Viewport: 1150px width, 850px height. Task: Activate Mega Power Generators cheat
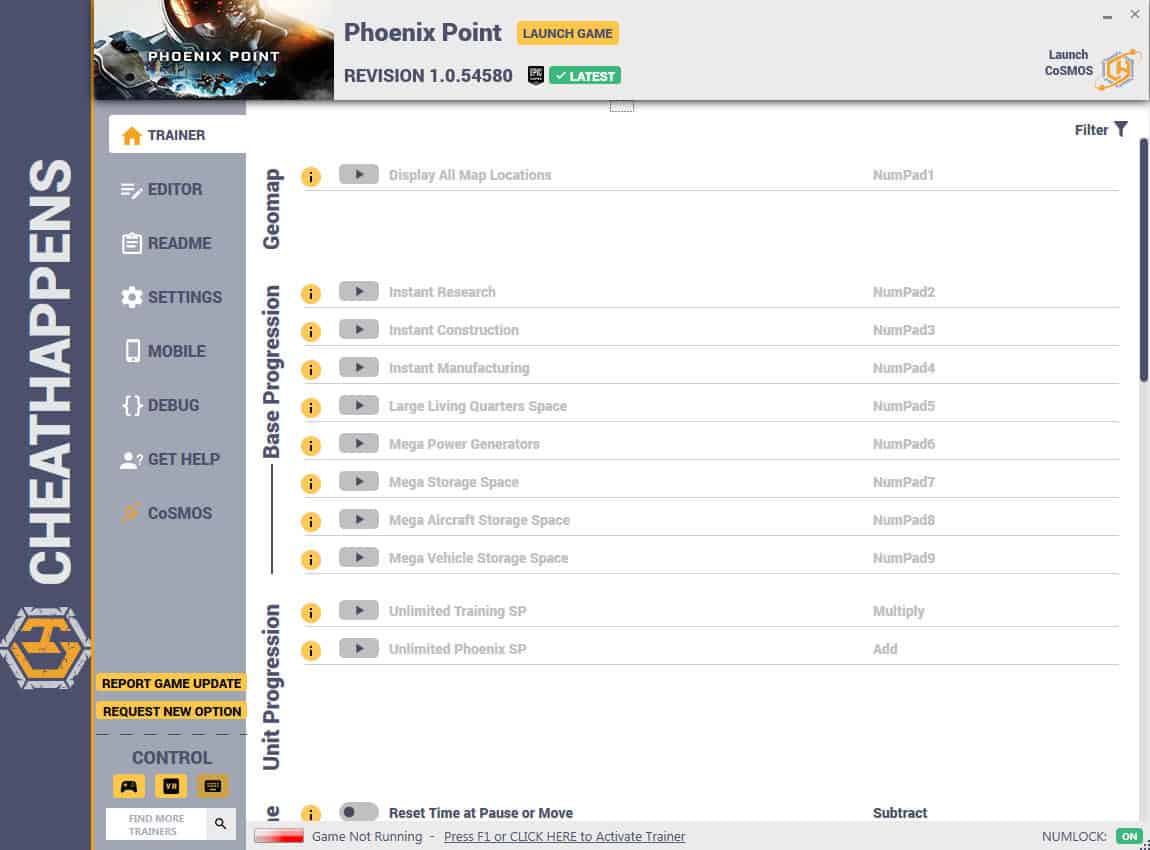click(x=359, y=444)
